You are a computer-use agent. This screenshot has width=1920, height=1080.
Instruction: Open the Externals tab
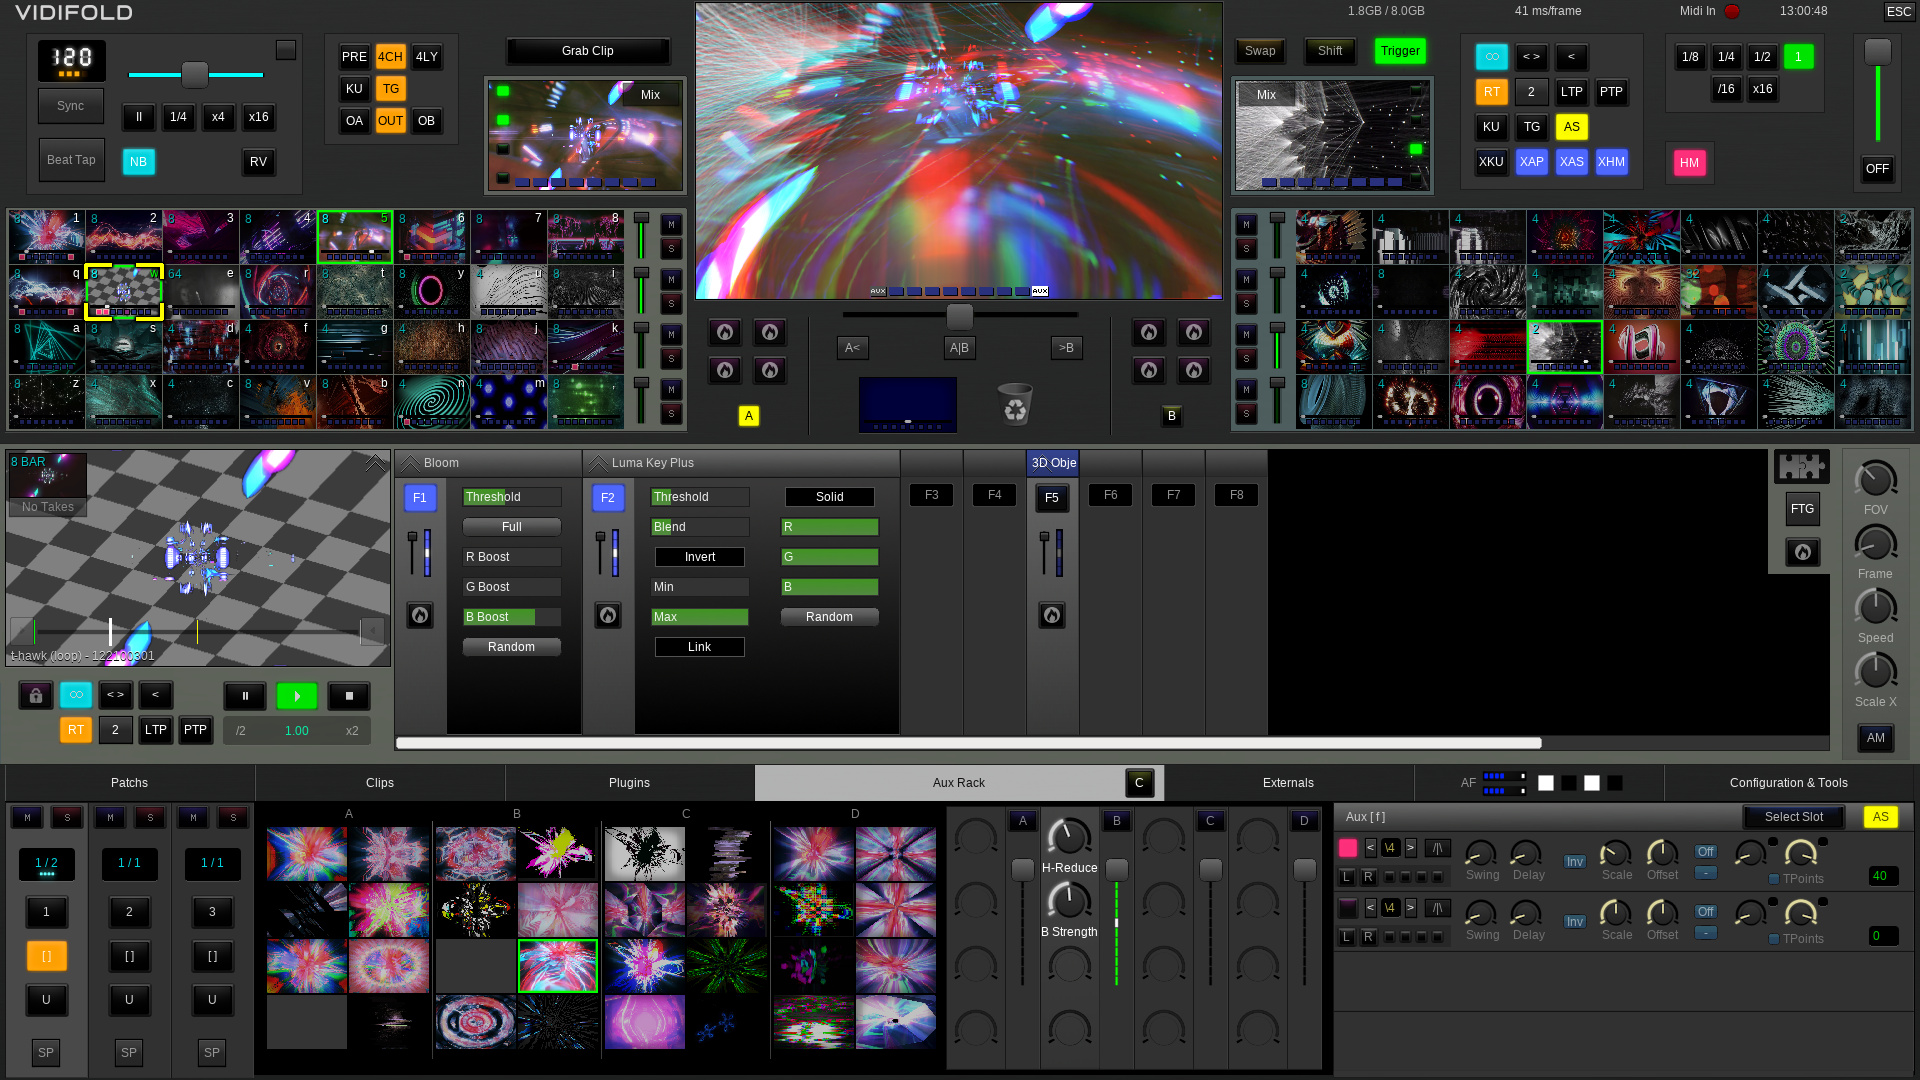1288,783
